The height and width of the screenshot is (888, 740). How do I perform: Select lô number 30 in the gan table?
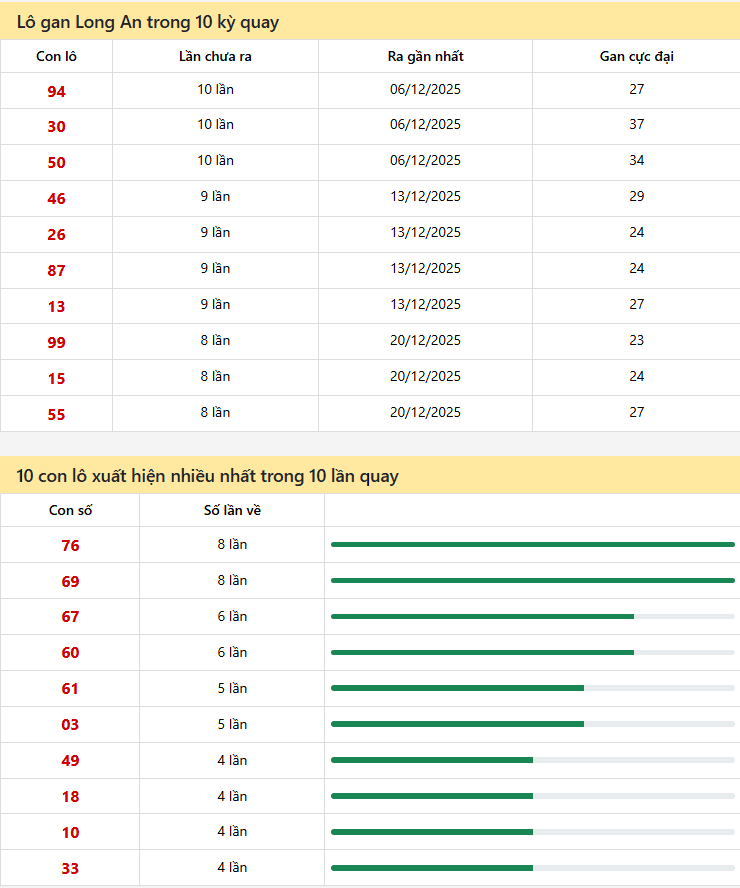pos(56,127)
